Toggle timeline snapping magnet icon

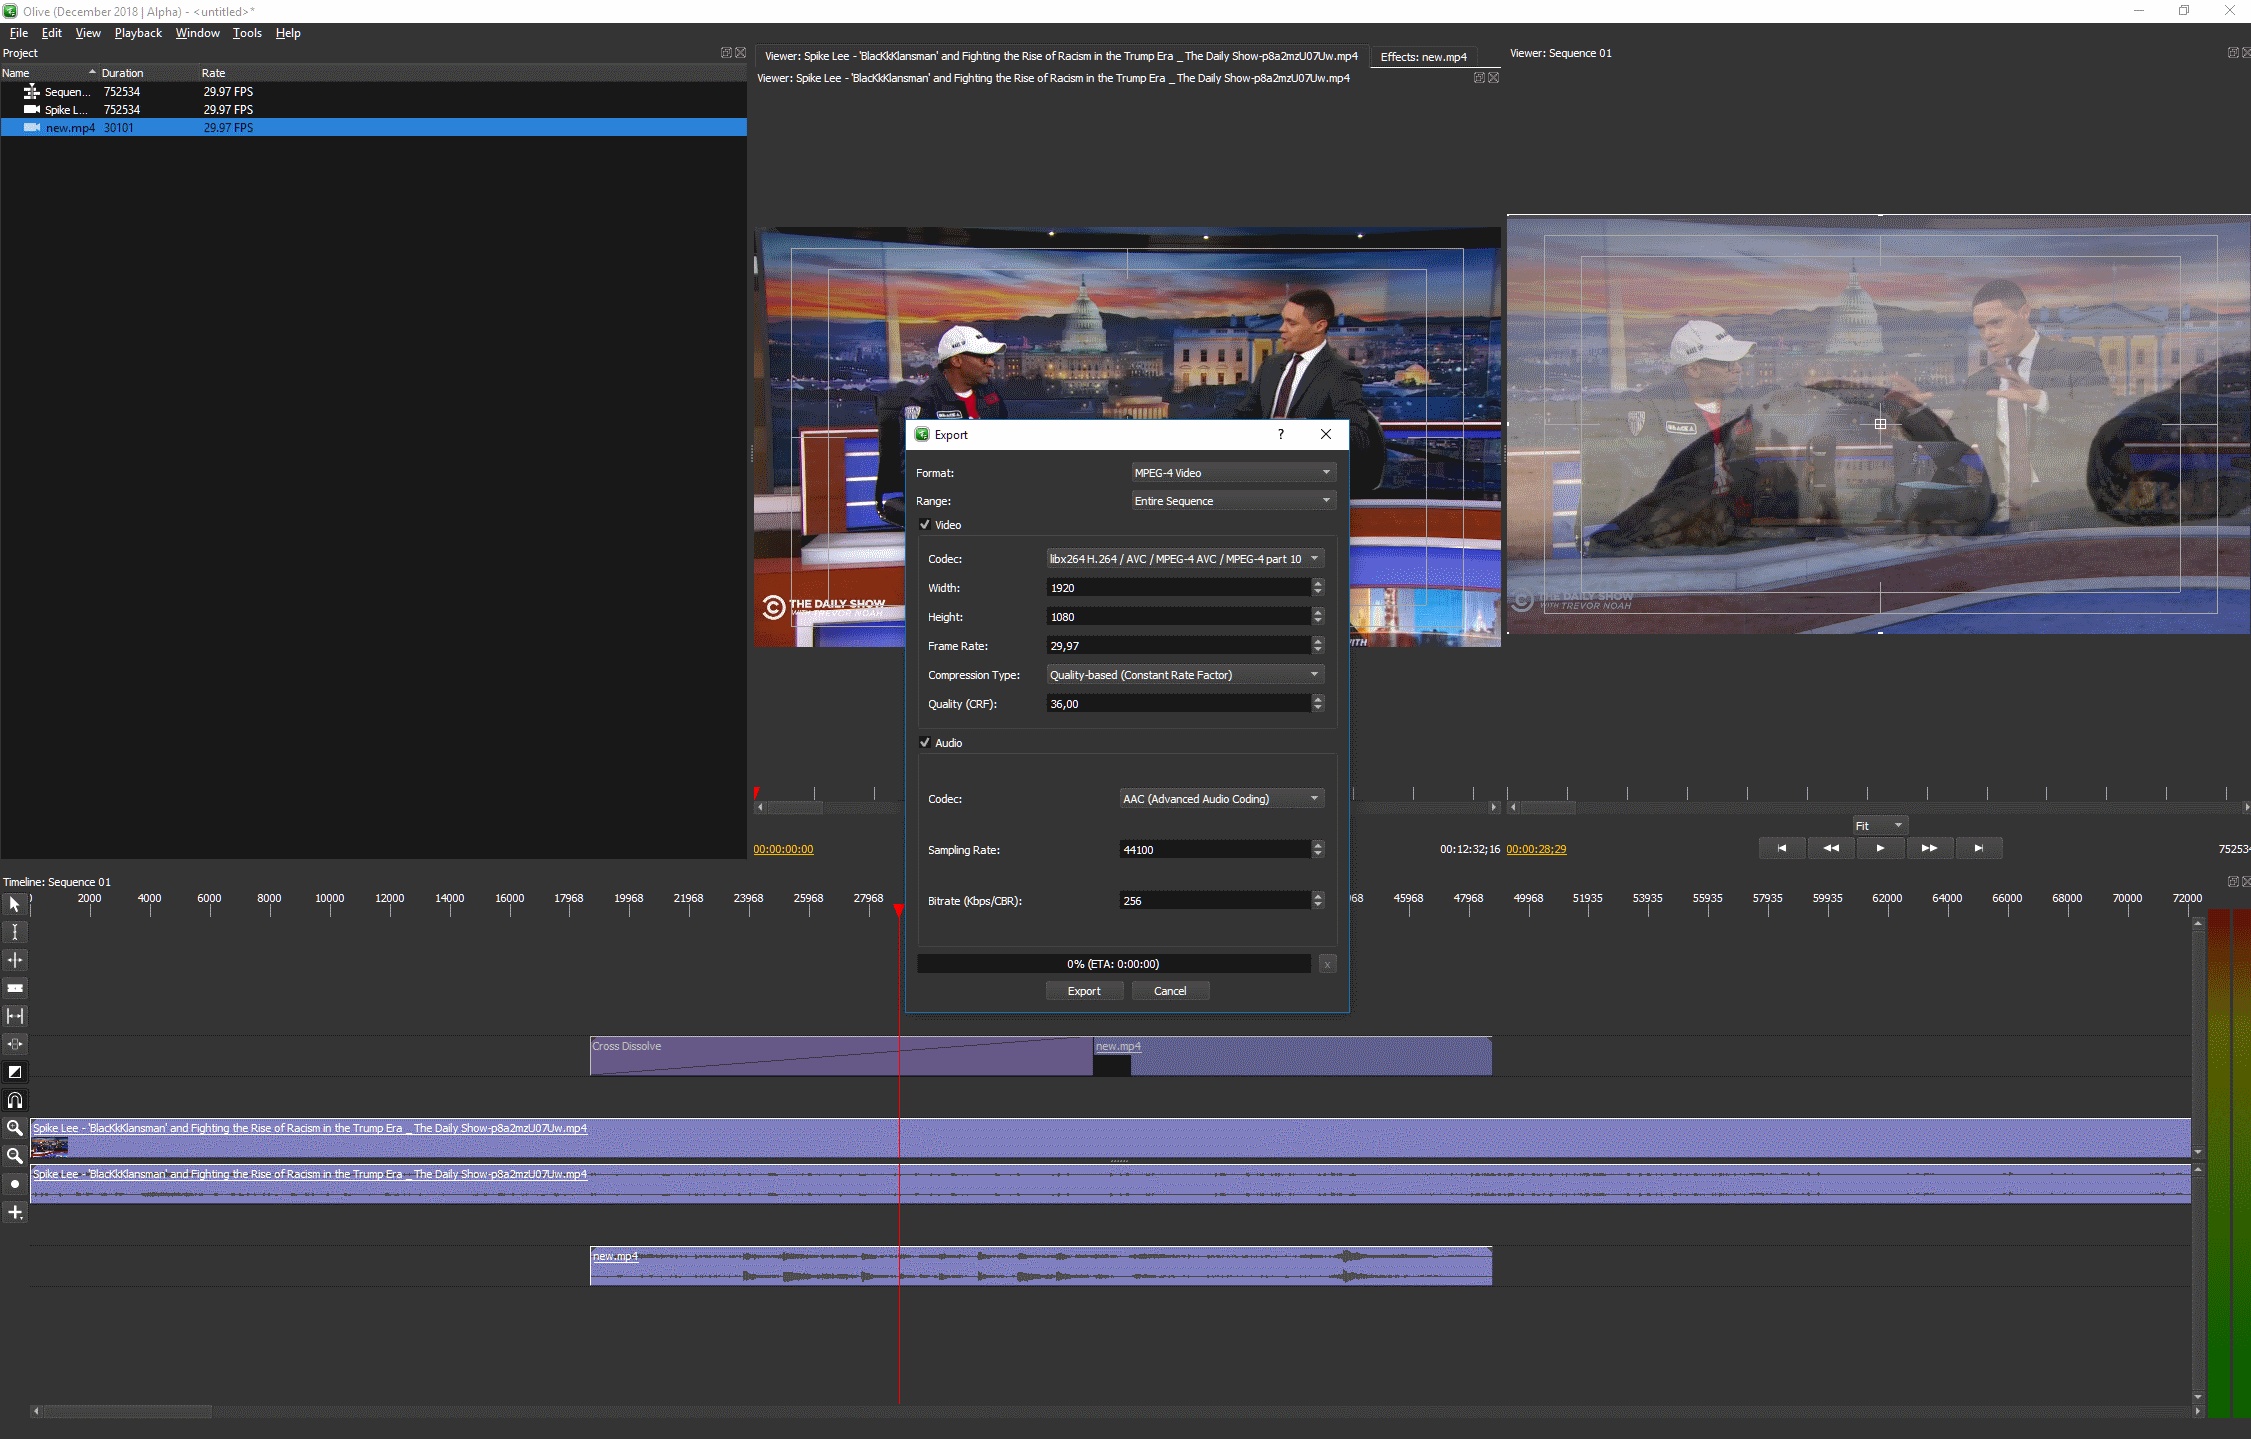point(15,1100)
